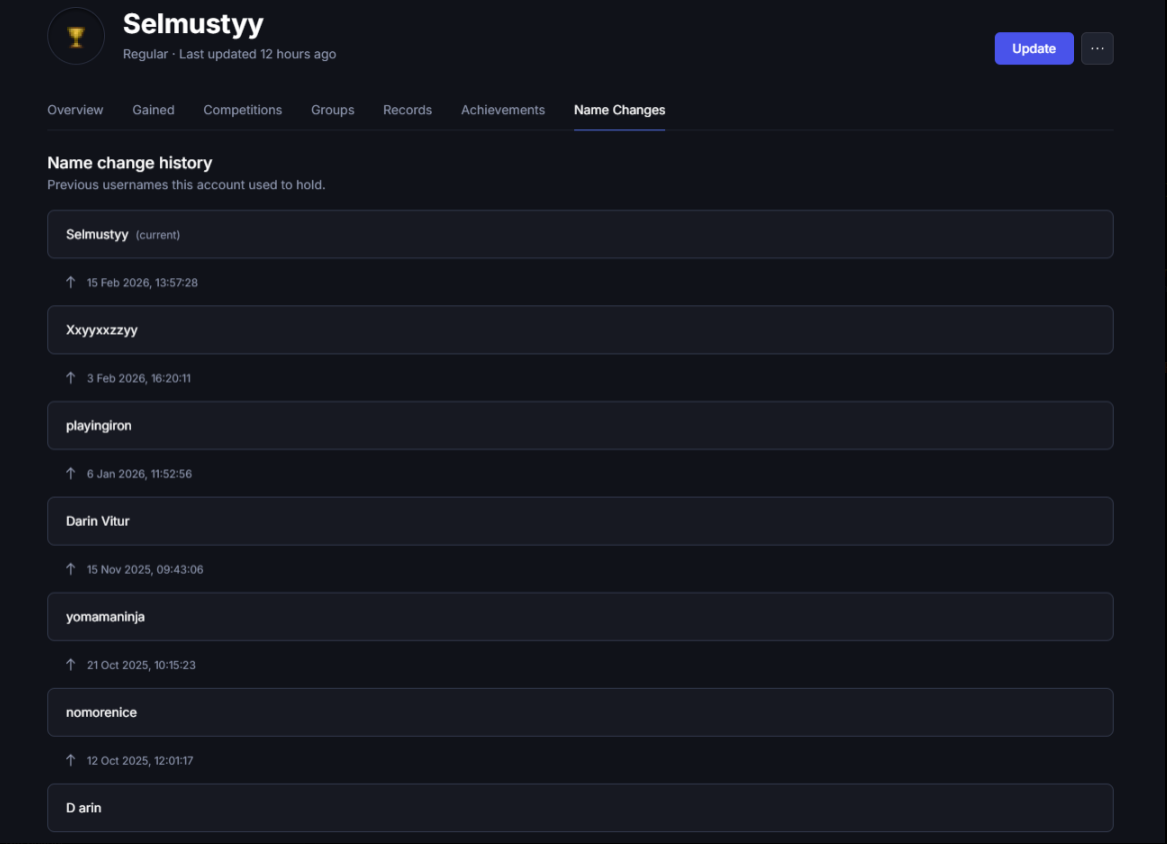The image size is (1167, 844).
Task: Click the playingiron name row
Action: click(581, 426)
